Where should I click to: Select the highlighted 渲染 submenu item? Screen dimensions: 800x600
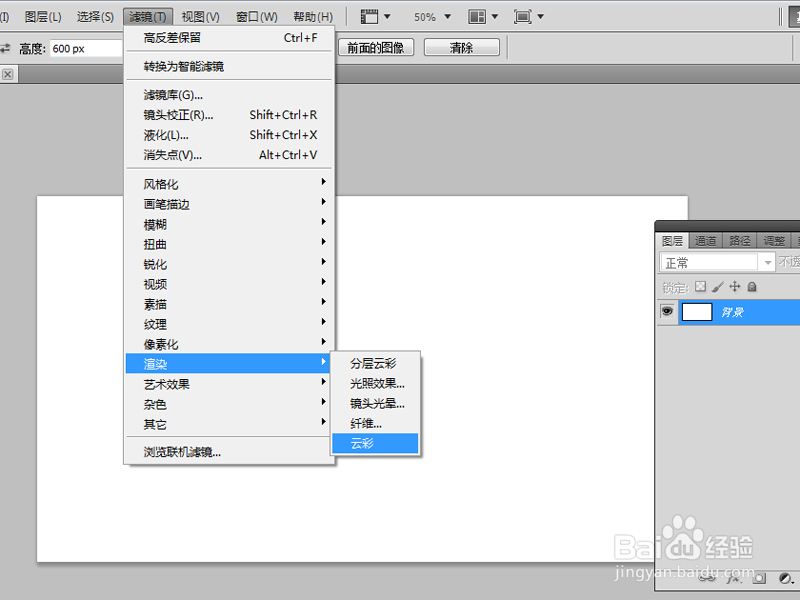tap(230, 364)
